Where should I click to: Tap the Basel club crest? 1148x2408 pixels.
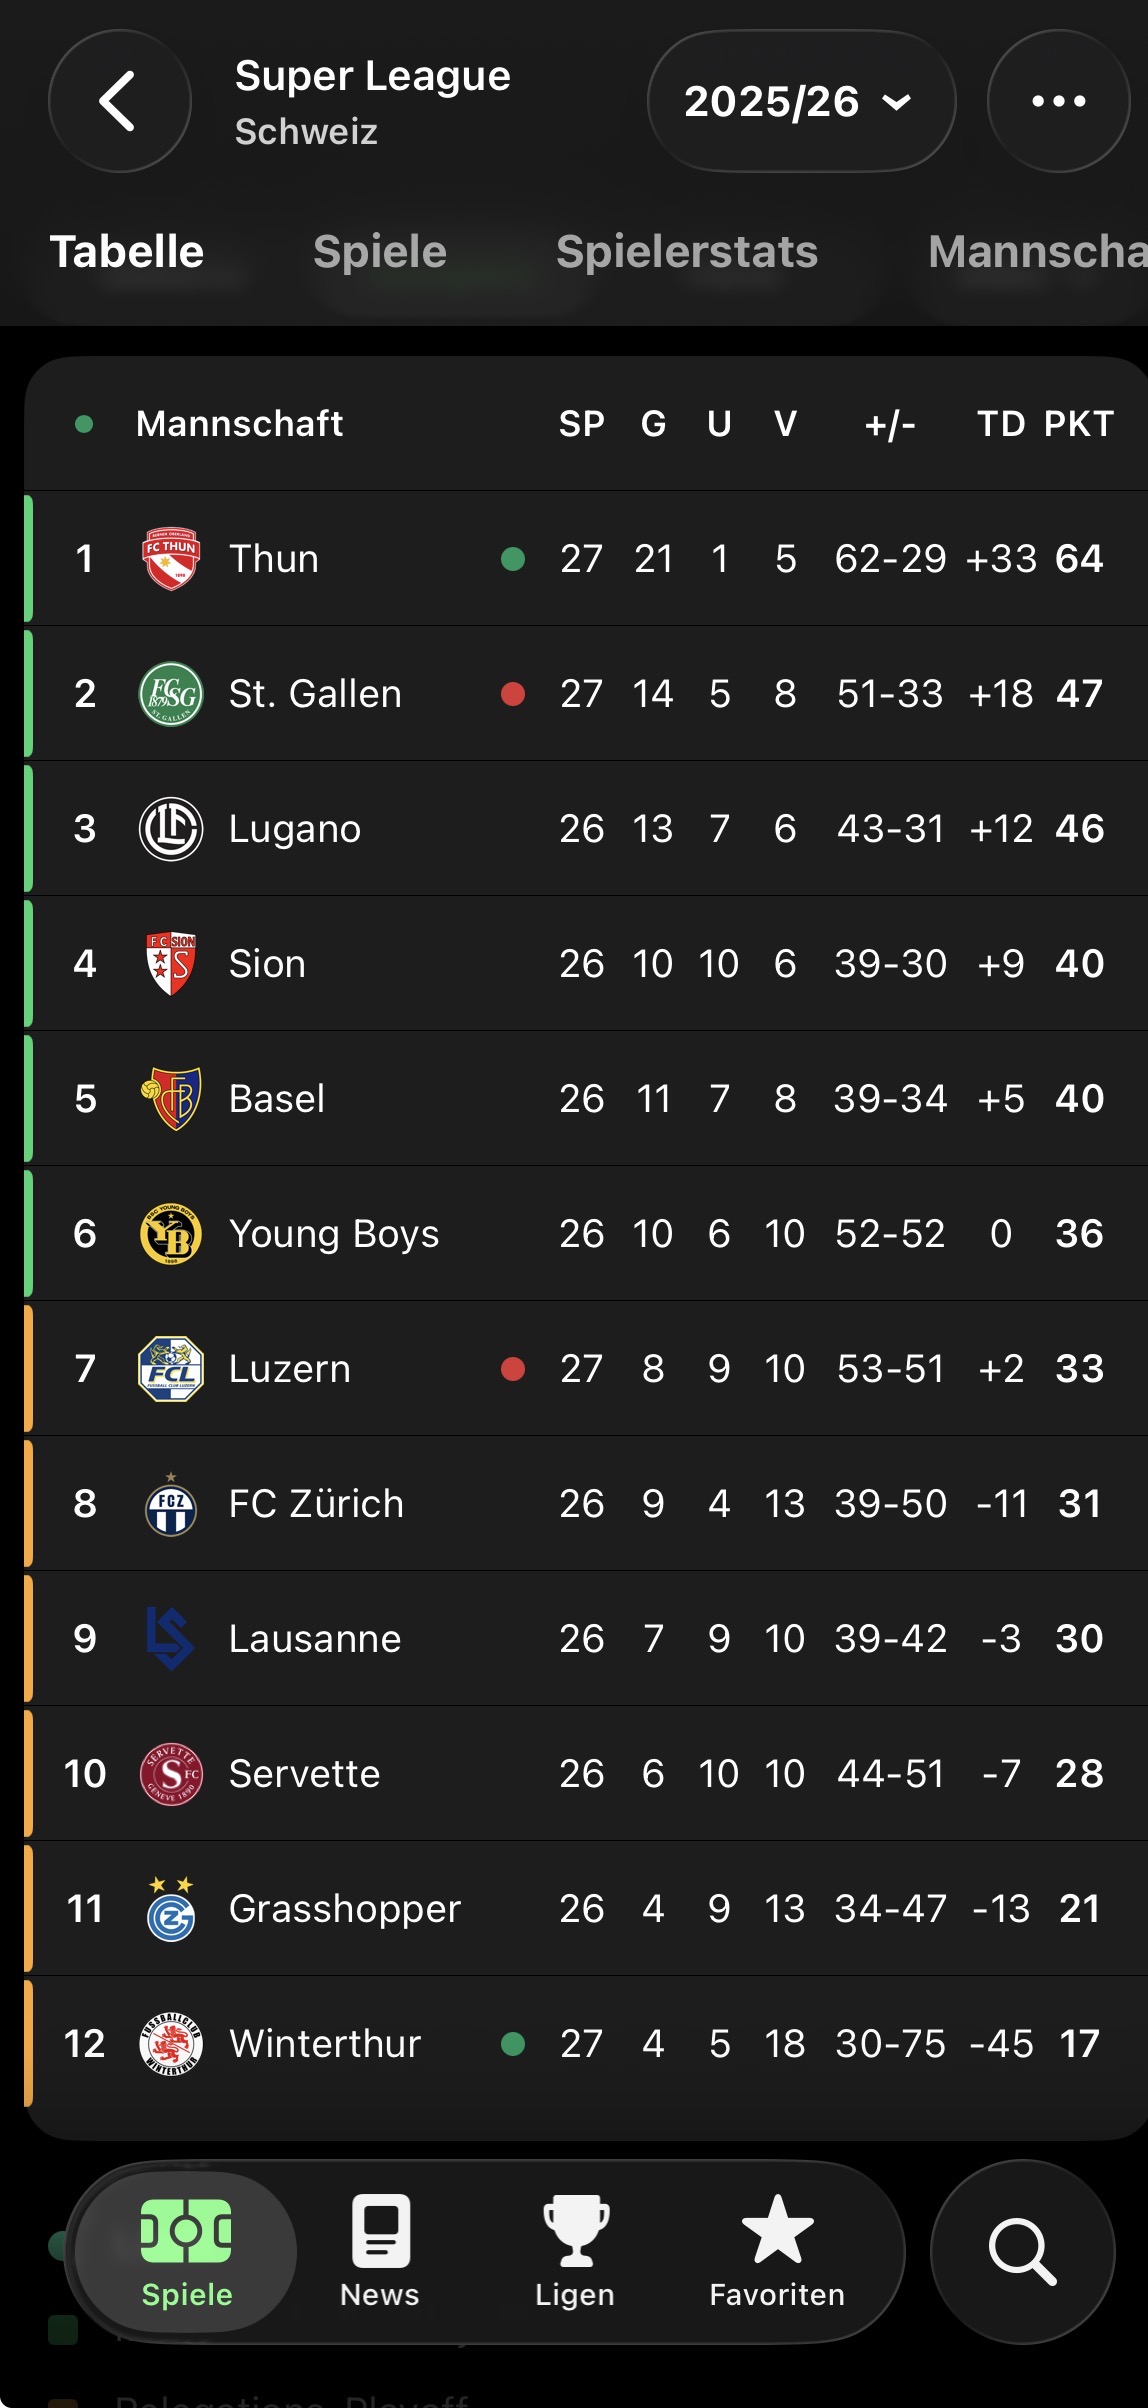pyautogui.click(x=171, y=1099)
